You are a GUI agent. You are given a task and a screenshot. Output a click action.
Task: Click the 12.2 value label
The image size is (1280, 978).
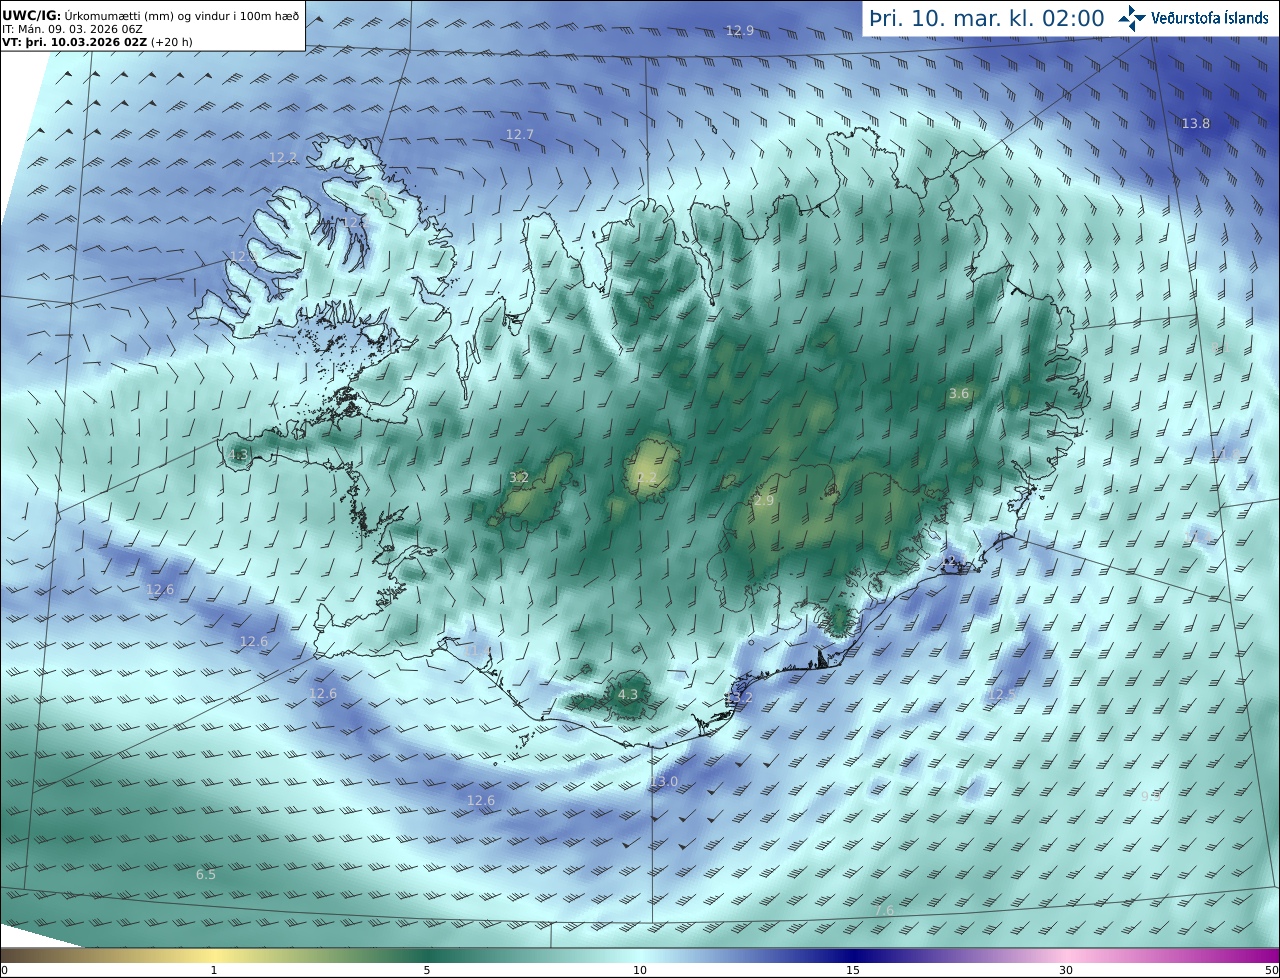[283, 158]
